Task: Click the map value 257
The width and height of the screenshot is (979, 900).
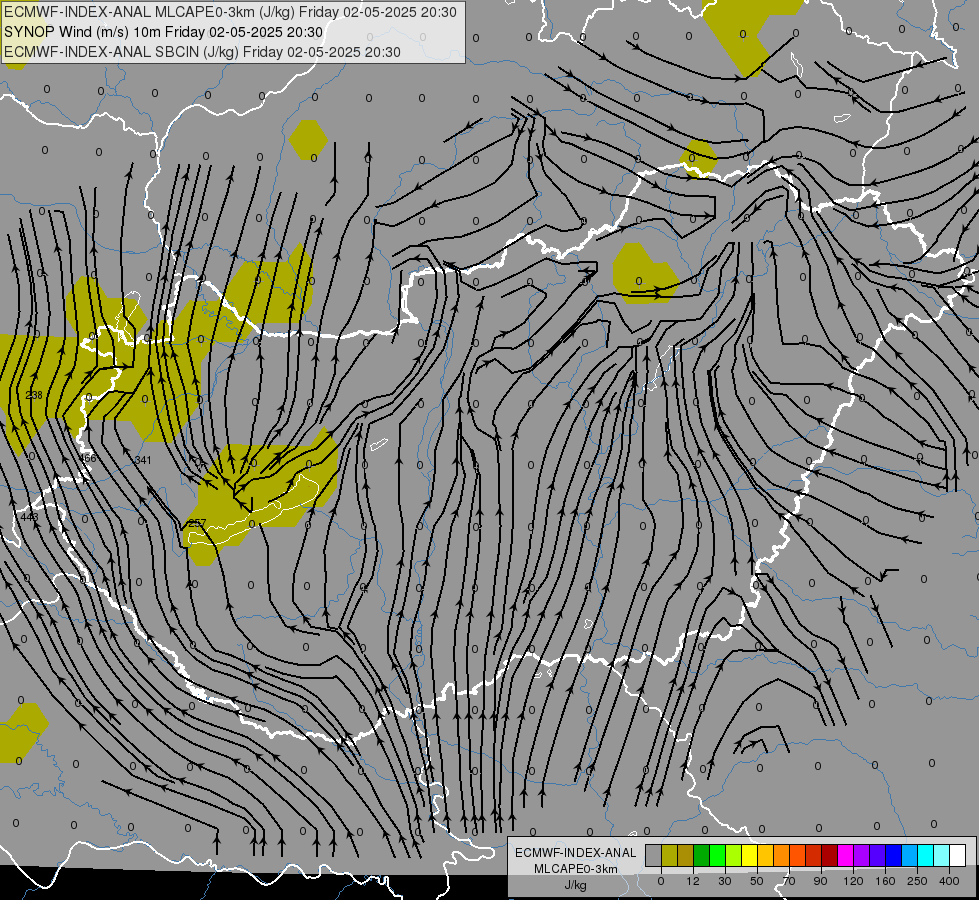Action: (197, 523)
